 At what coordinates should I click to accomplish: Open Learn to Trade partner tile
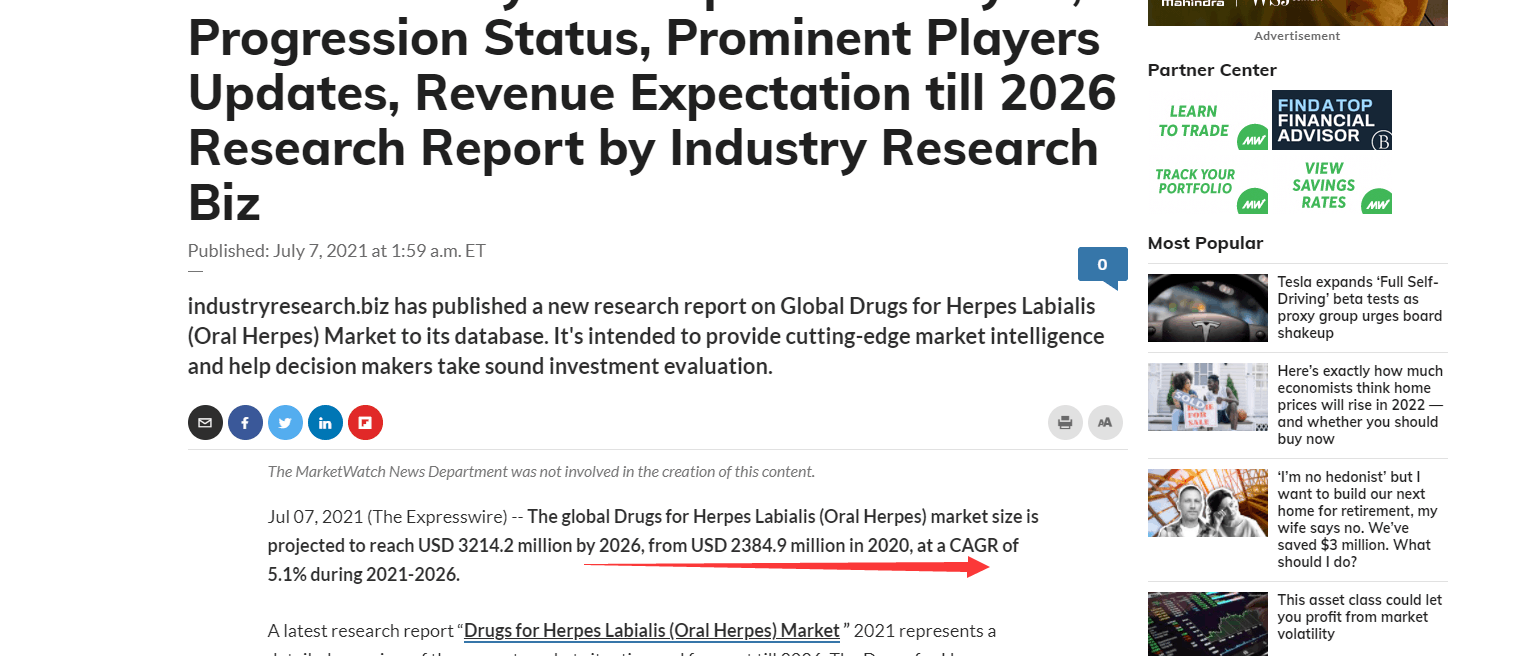(x=1209, y=121)
